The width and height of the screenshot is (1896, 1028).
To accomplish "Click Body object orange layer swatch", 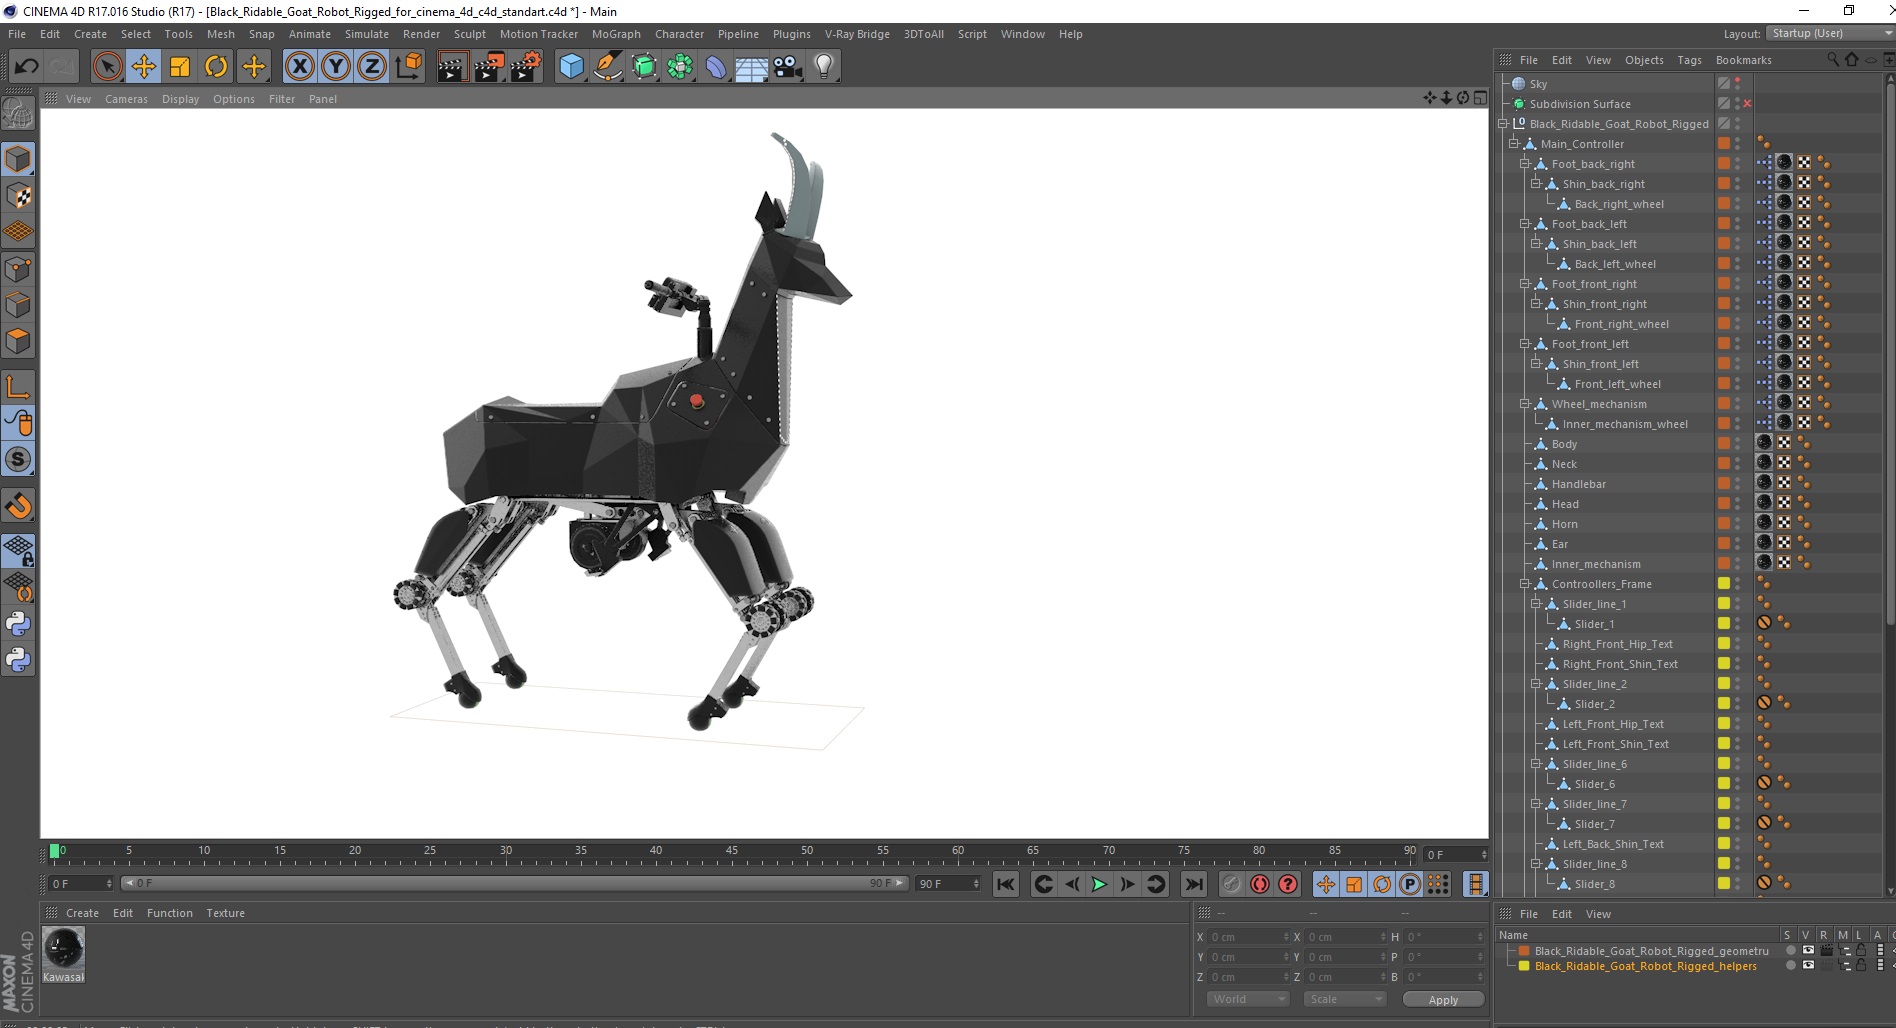I will click(x=1724, y=443).
